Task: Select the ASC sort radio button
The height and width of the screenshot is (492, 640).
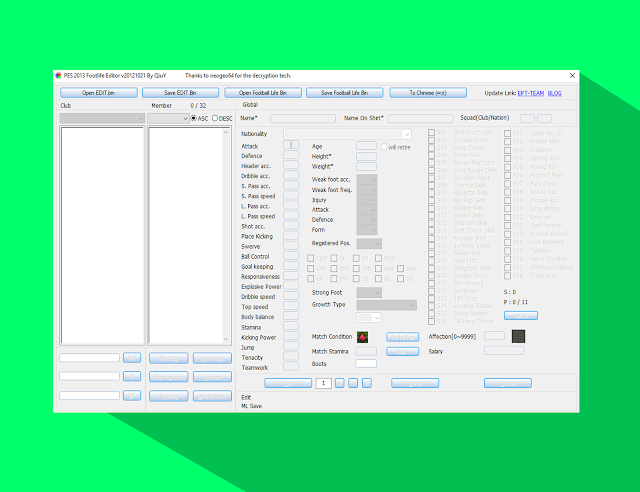Action: [194, 118]
